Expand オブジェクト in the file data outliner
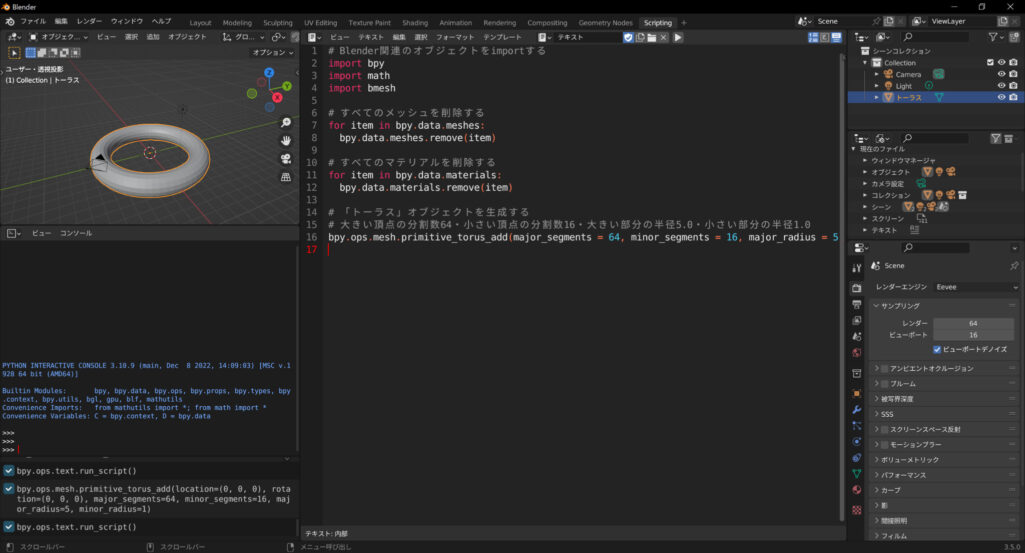Image resolution: width=1025 pixels, height=553 pixels. click(x=865, y=172)
